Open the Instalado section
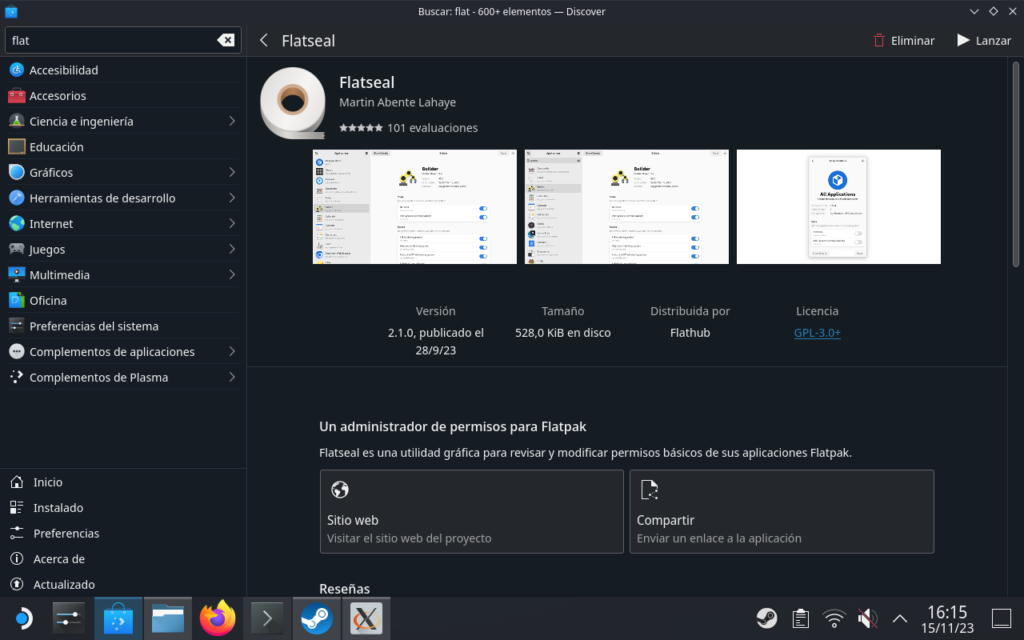Screen dimensions: 1024x640 point(58,508)
